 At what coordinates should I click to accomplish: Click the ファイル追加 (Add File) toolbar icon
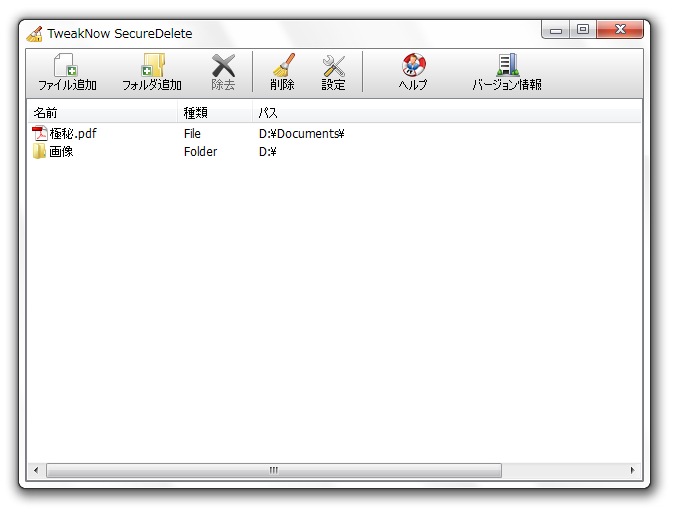(66, 65)
